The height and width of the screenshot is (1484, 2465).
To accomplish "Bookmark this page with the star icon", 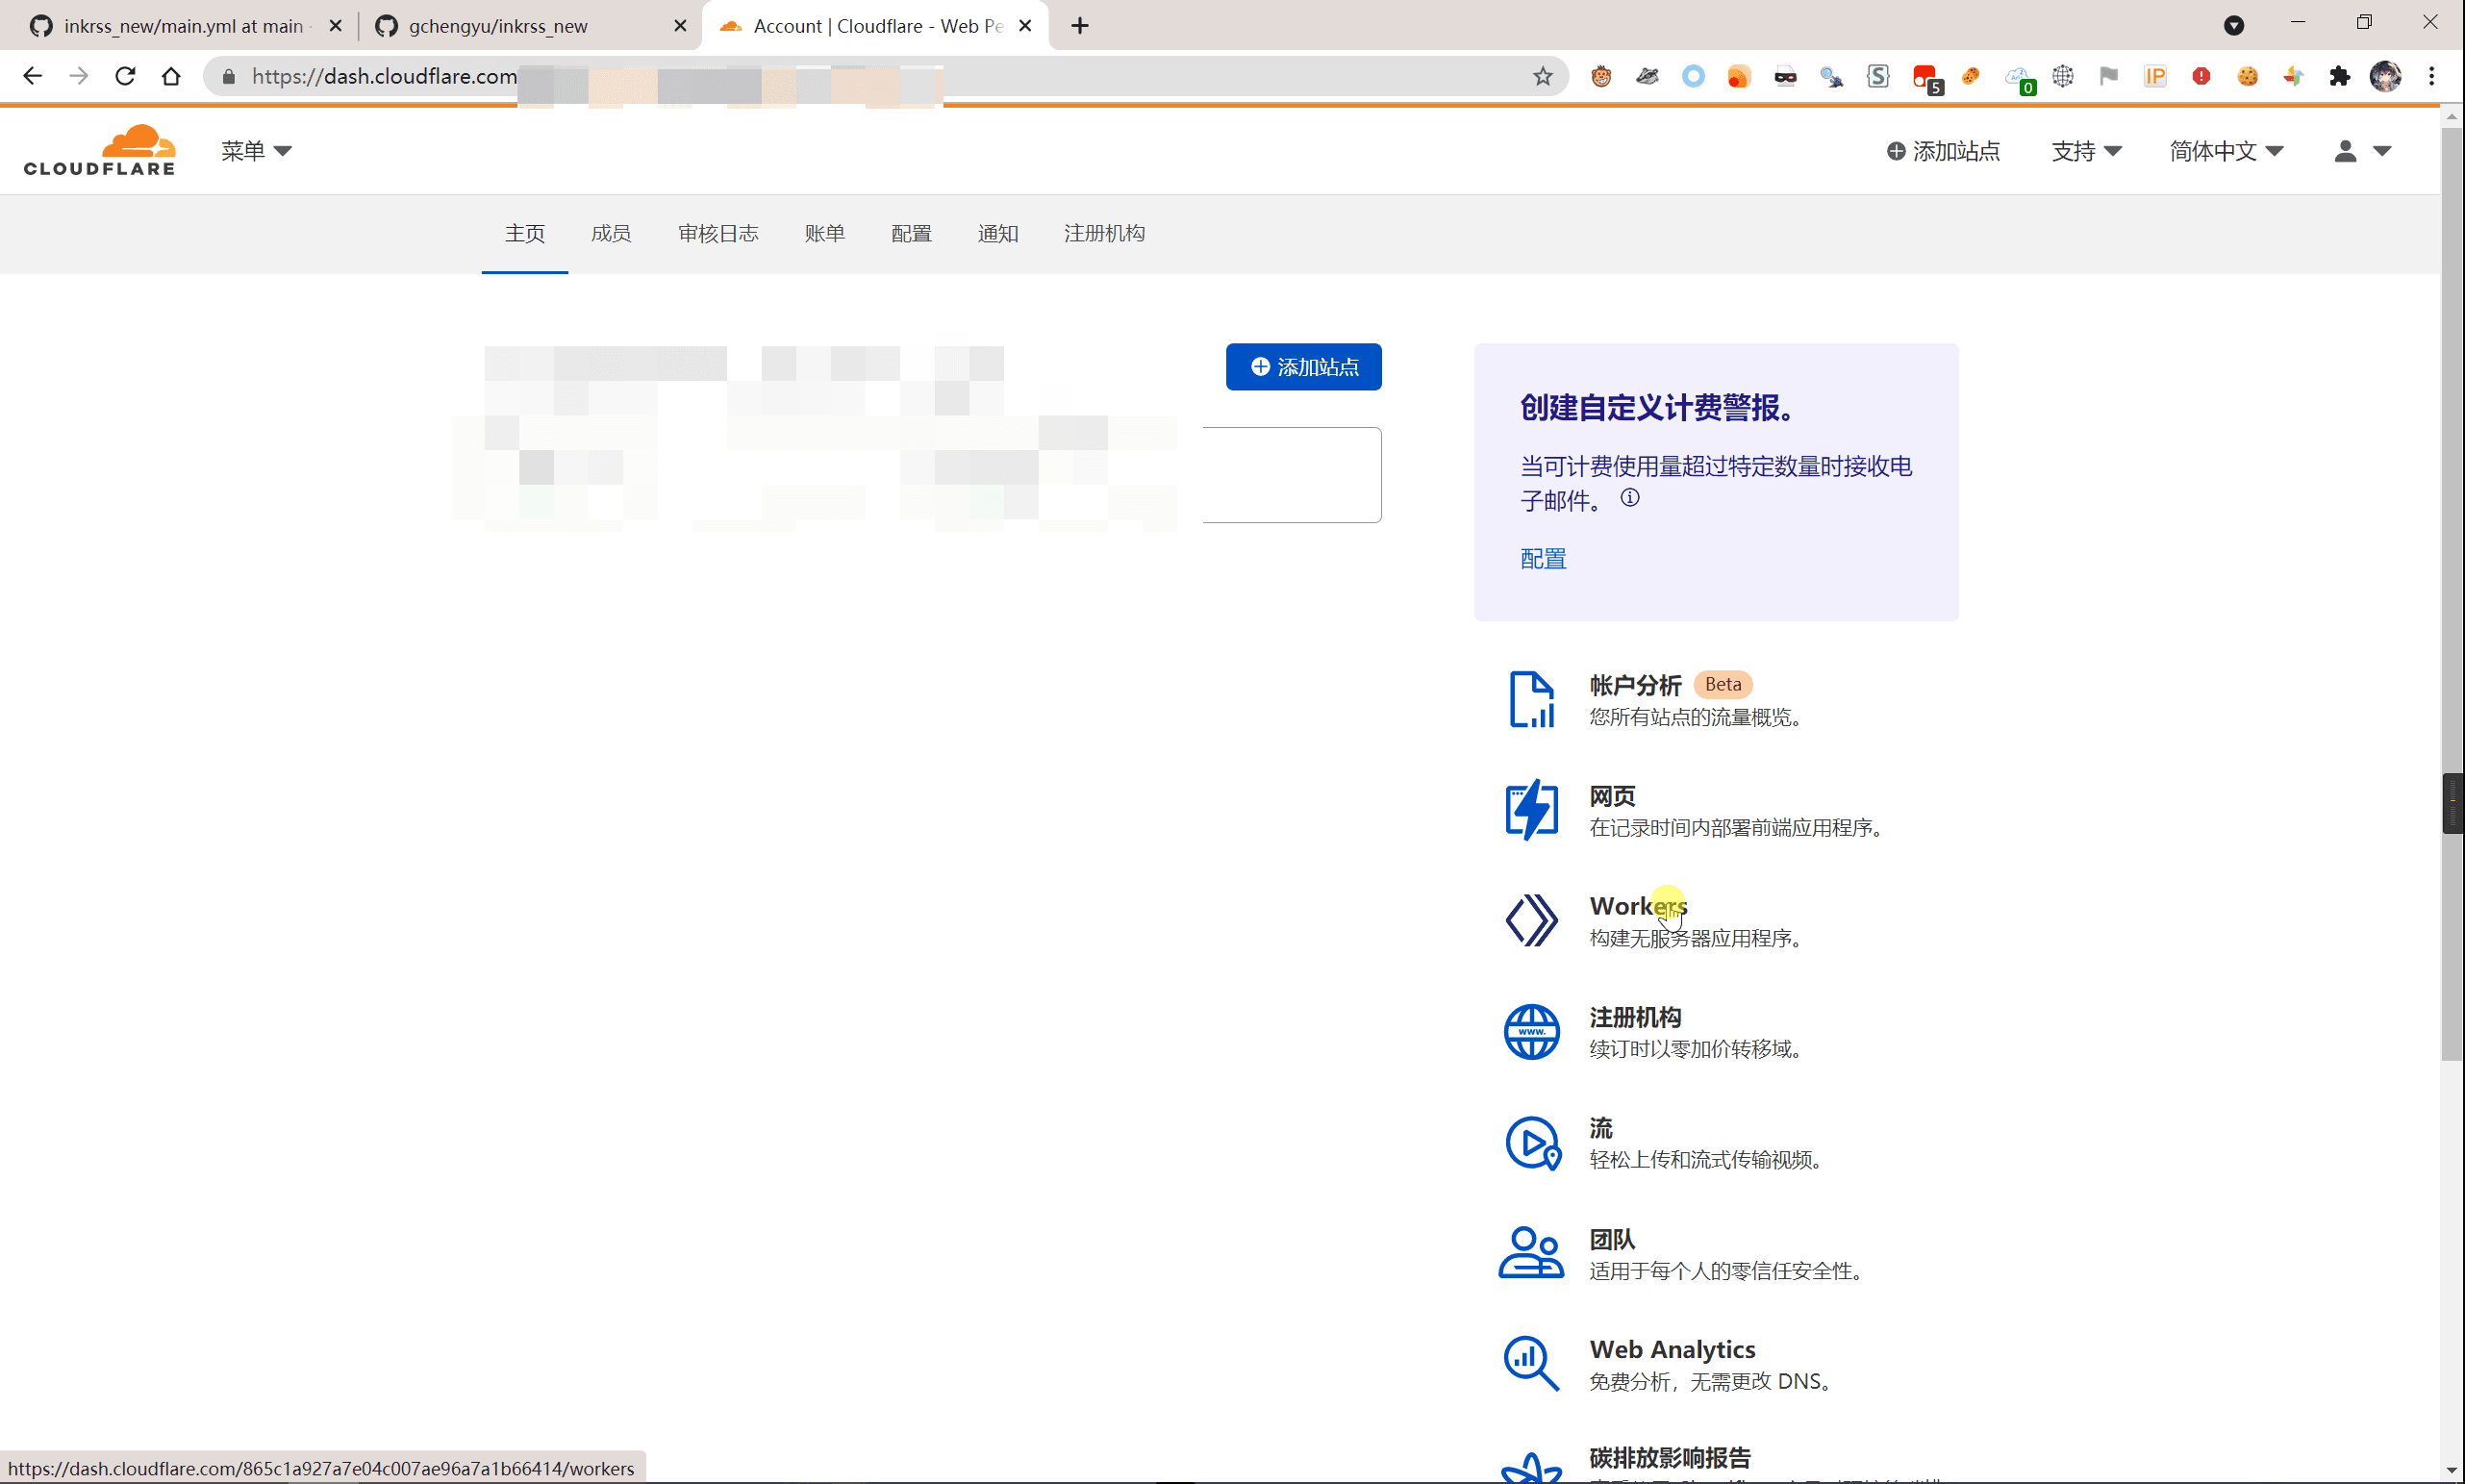I will [1542, 76].
